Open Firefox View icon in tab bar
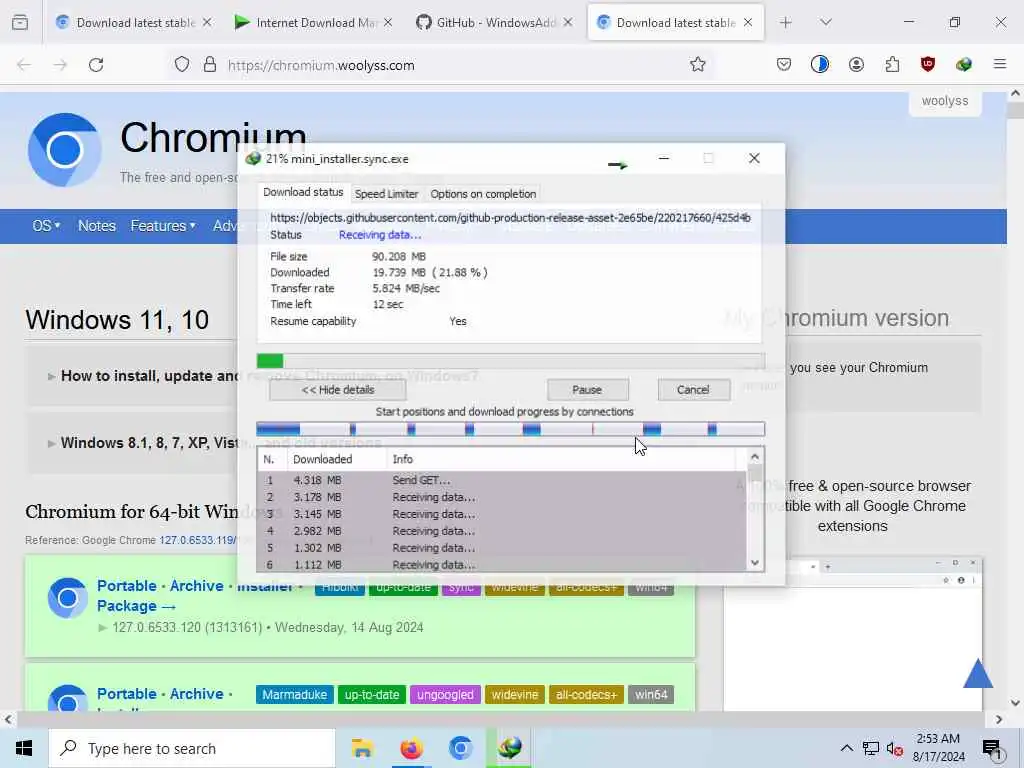This screenshot has height=768, width=1024. [x=20, y=22]
